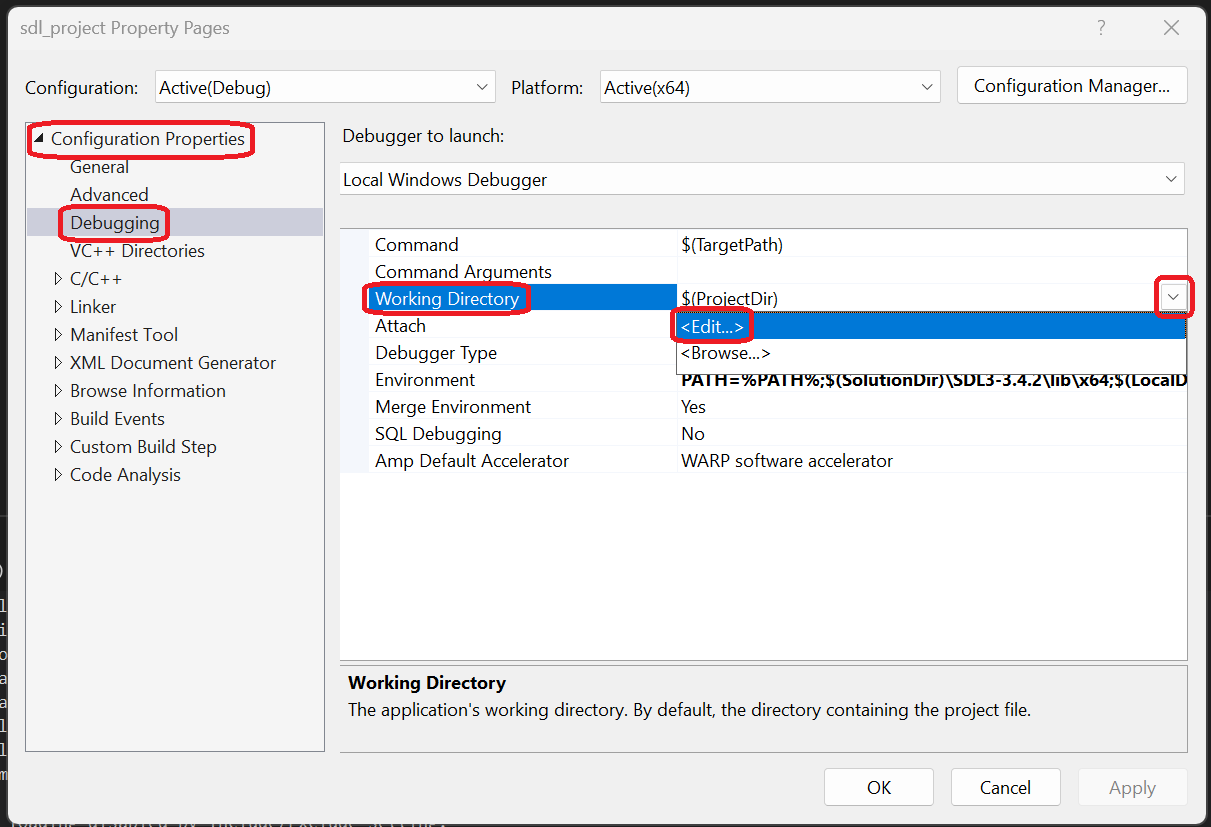1211x827 pixels.
Task: Open Configuration Manager
Action: [x=1071, y=85]
